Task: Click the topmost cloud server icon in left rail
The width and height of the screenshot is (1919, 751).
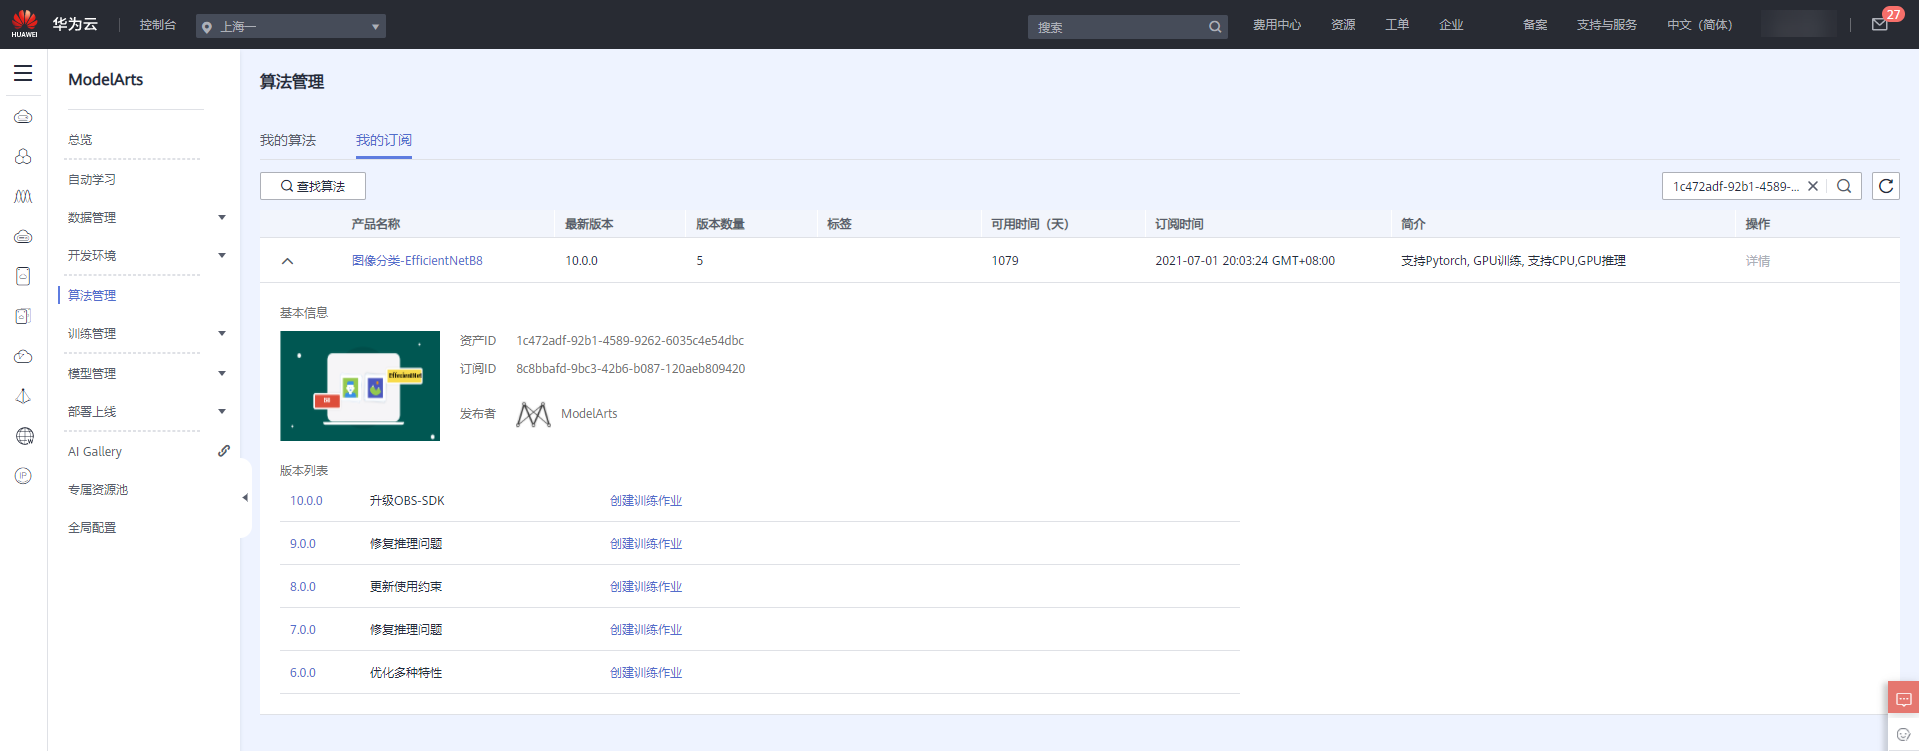Action: (x=23, y=116)
